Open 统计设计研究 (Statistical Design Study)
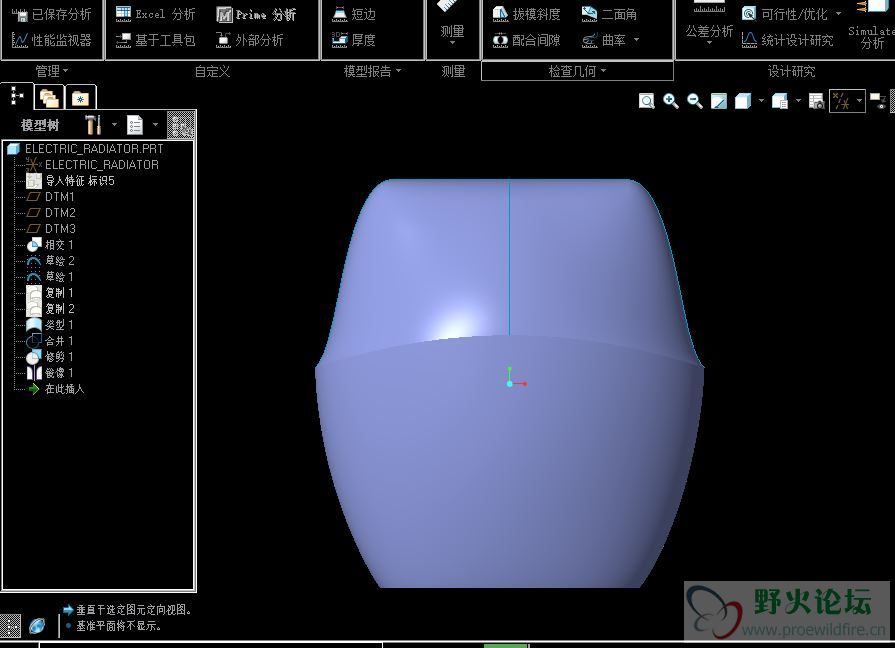 (x=787, y=39)
